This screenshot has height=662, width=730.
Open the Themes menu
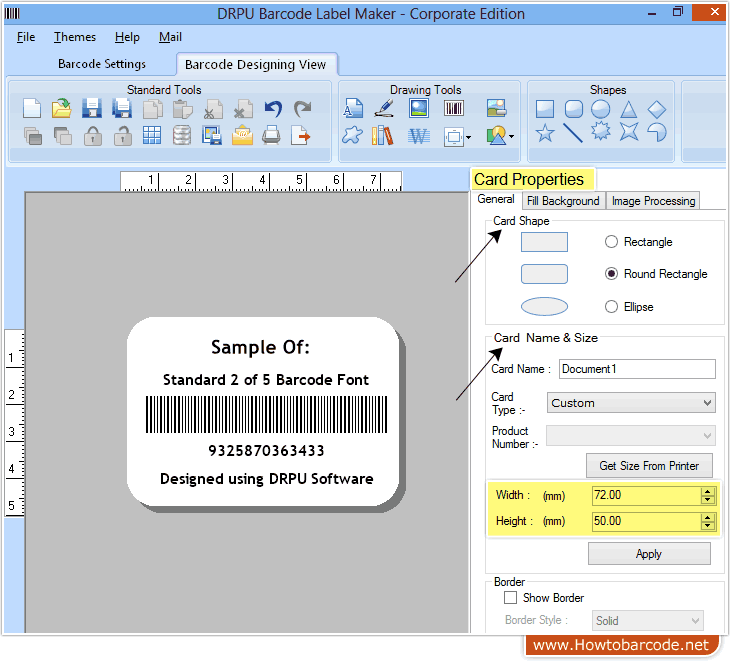pyautogui.click(x=75, y=37)
